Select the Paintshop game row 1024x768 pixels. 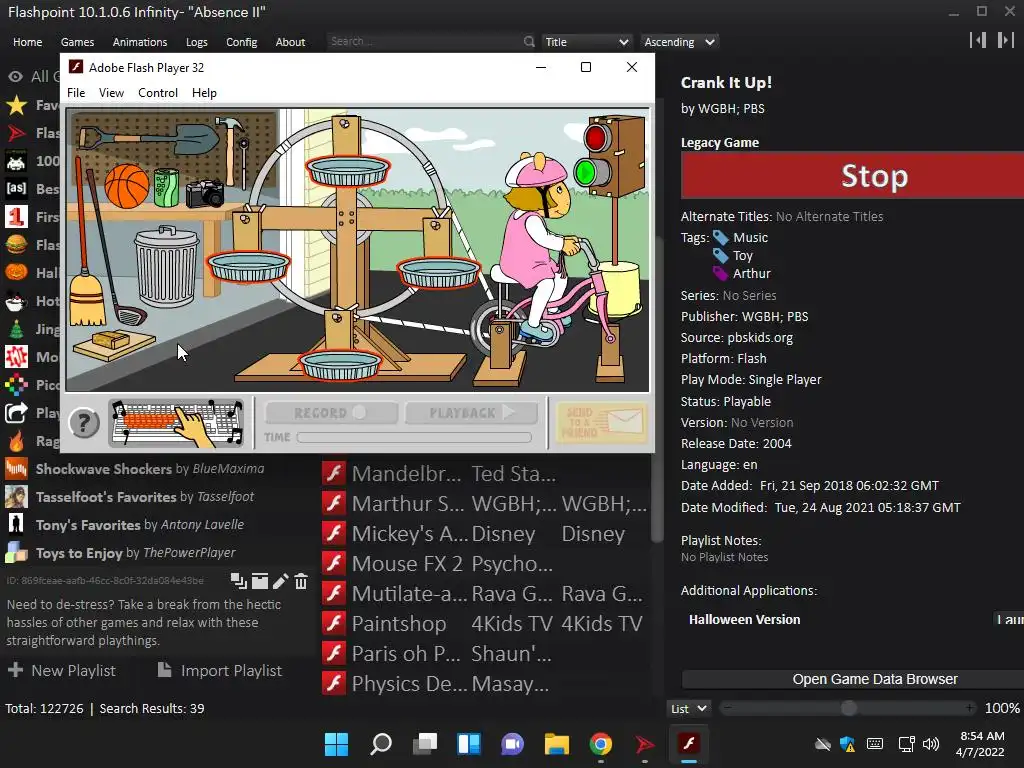(485, 624)
